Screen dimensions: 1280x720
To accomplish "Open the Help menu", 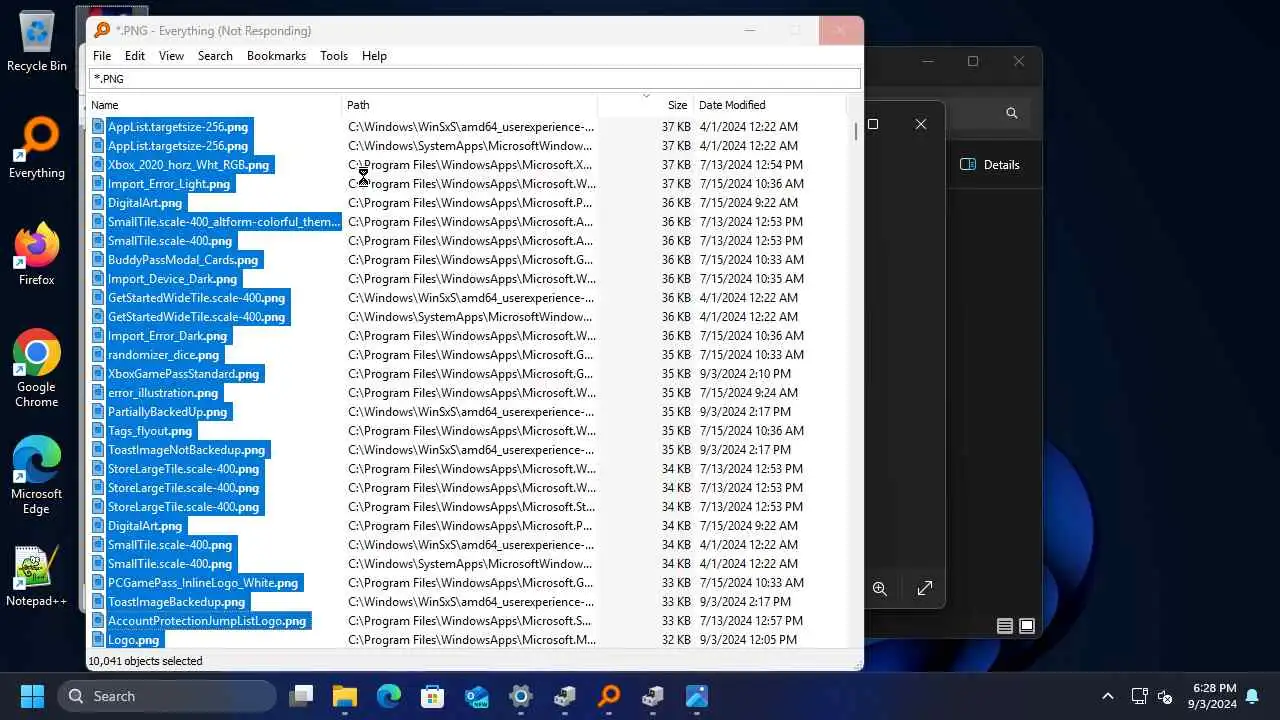I will [x=374, y=56].
